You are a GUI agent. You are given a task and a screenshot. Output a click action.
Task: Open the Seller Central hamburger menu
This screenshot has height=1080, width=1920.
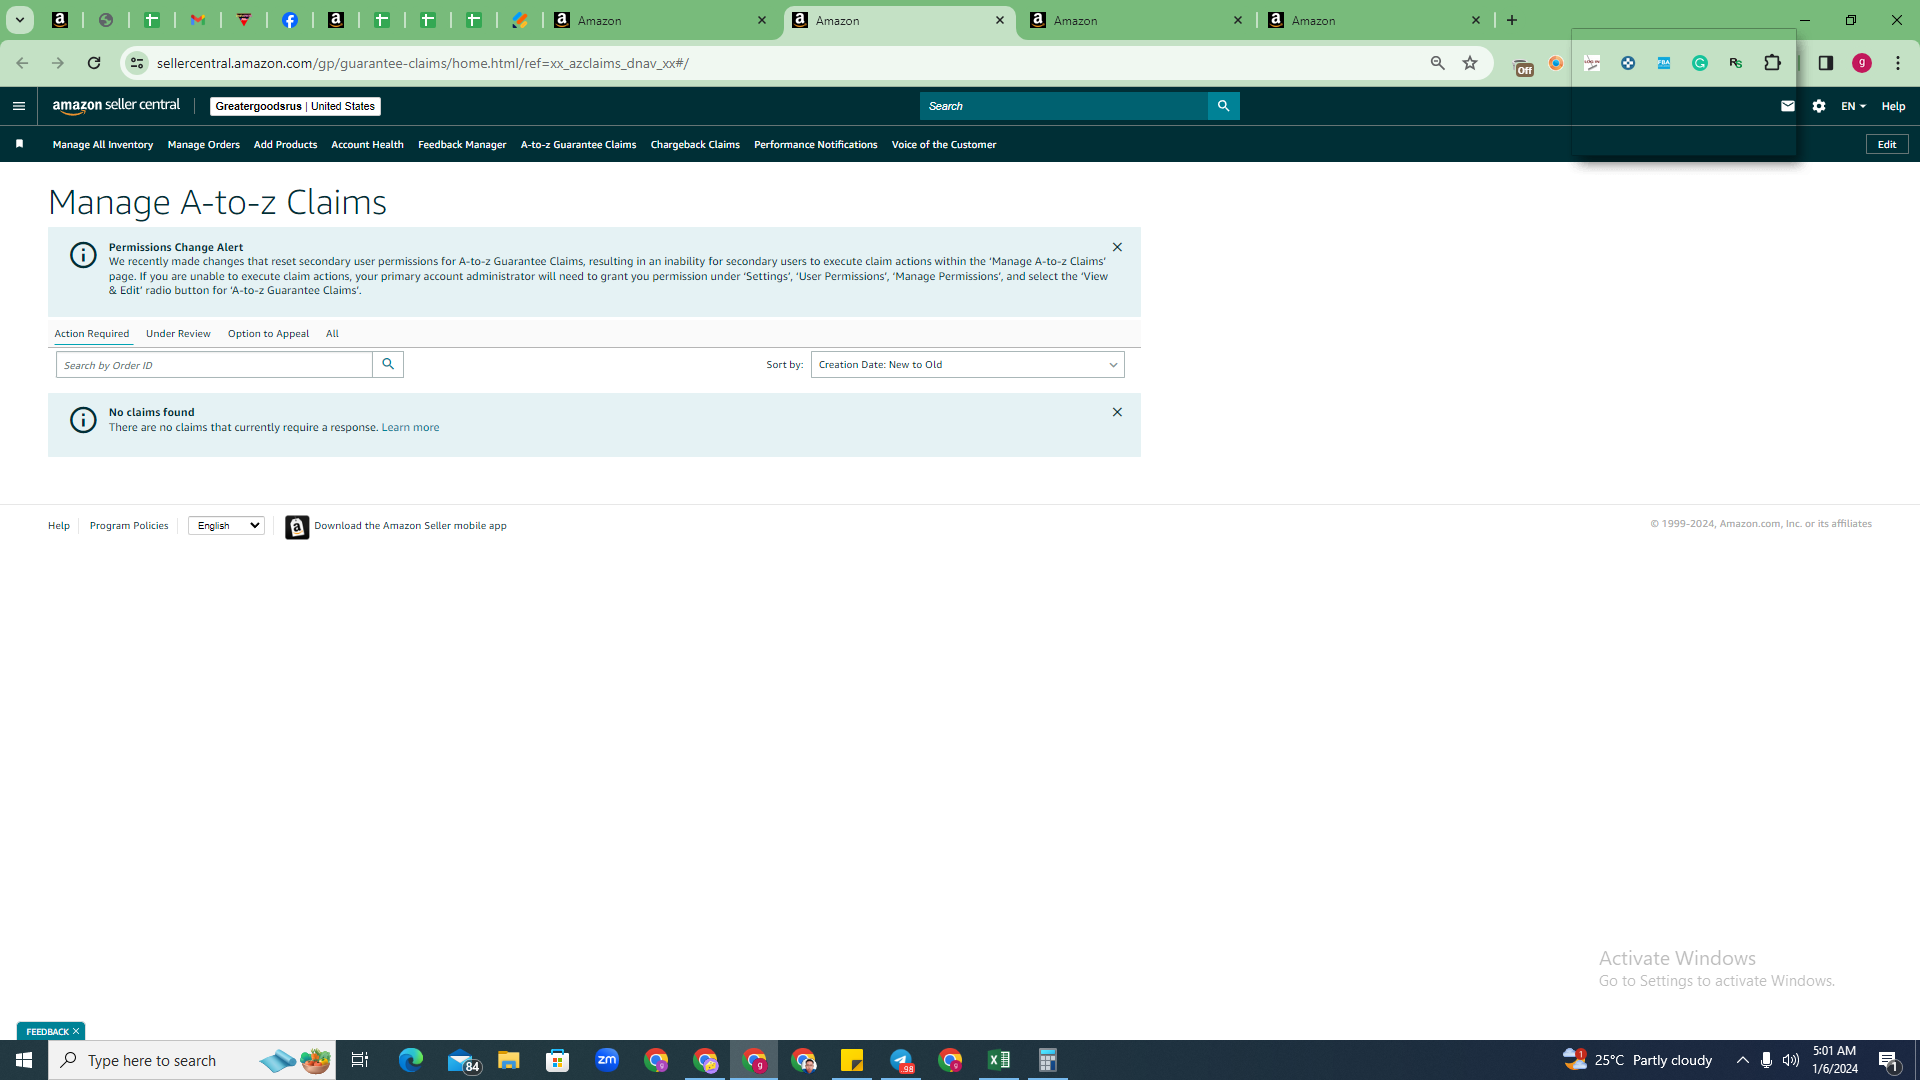pos(19,106)
